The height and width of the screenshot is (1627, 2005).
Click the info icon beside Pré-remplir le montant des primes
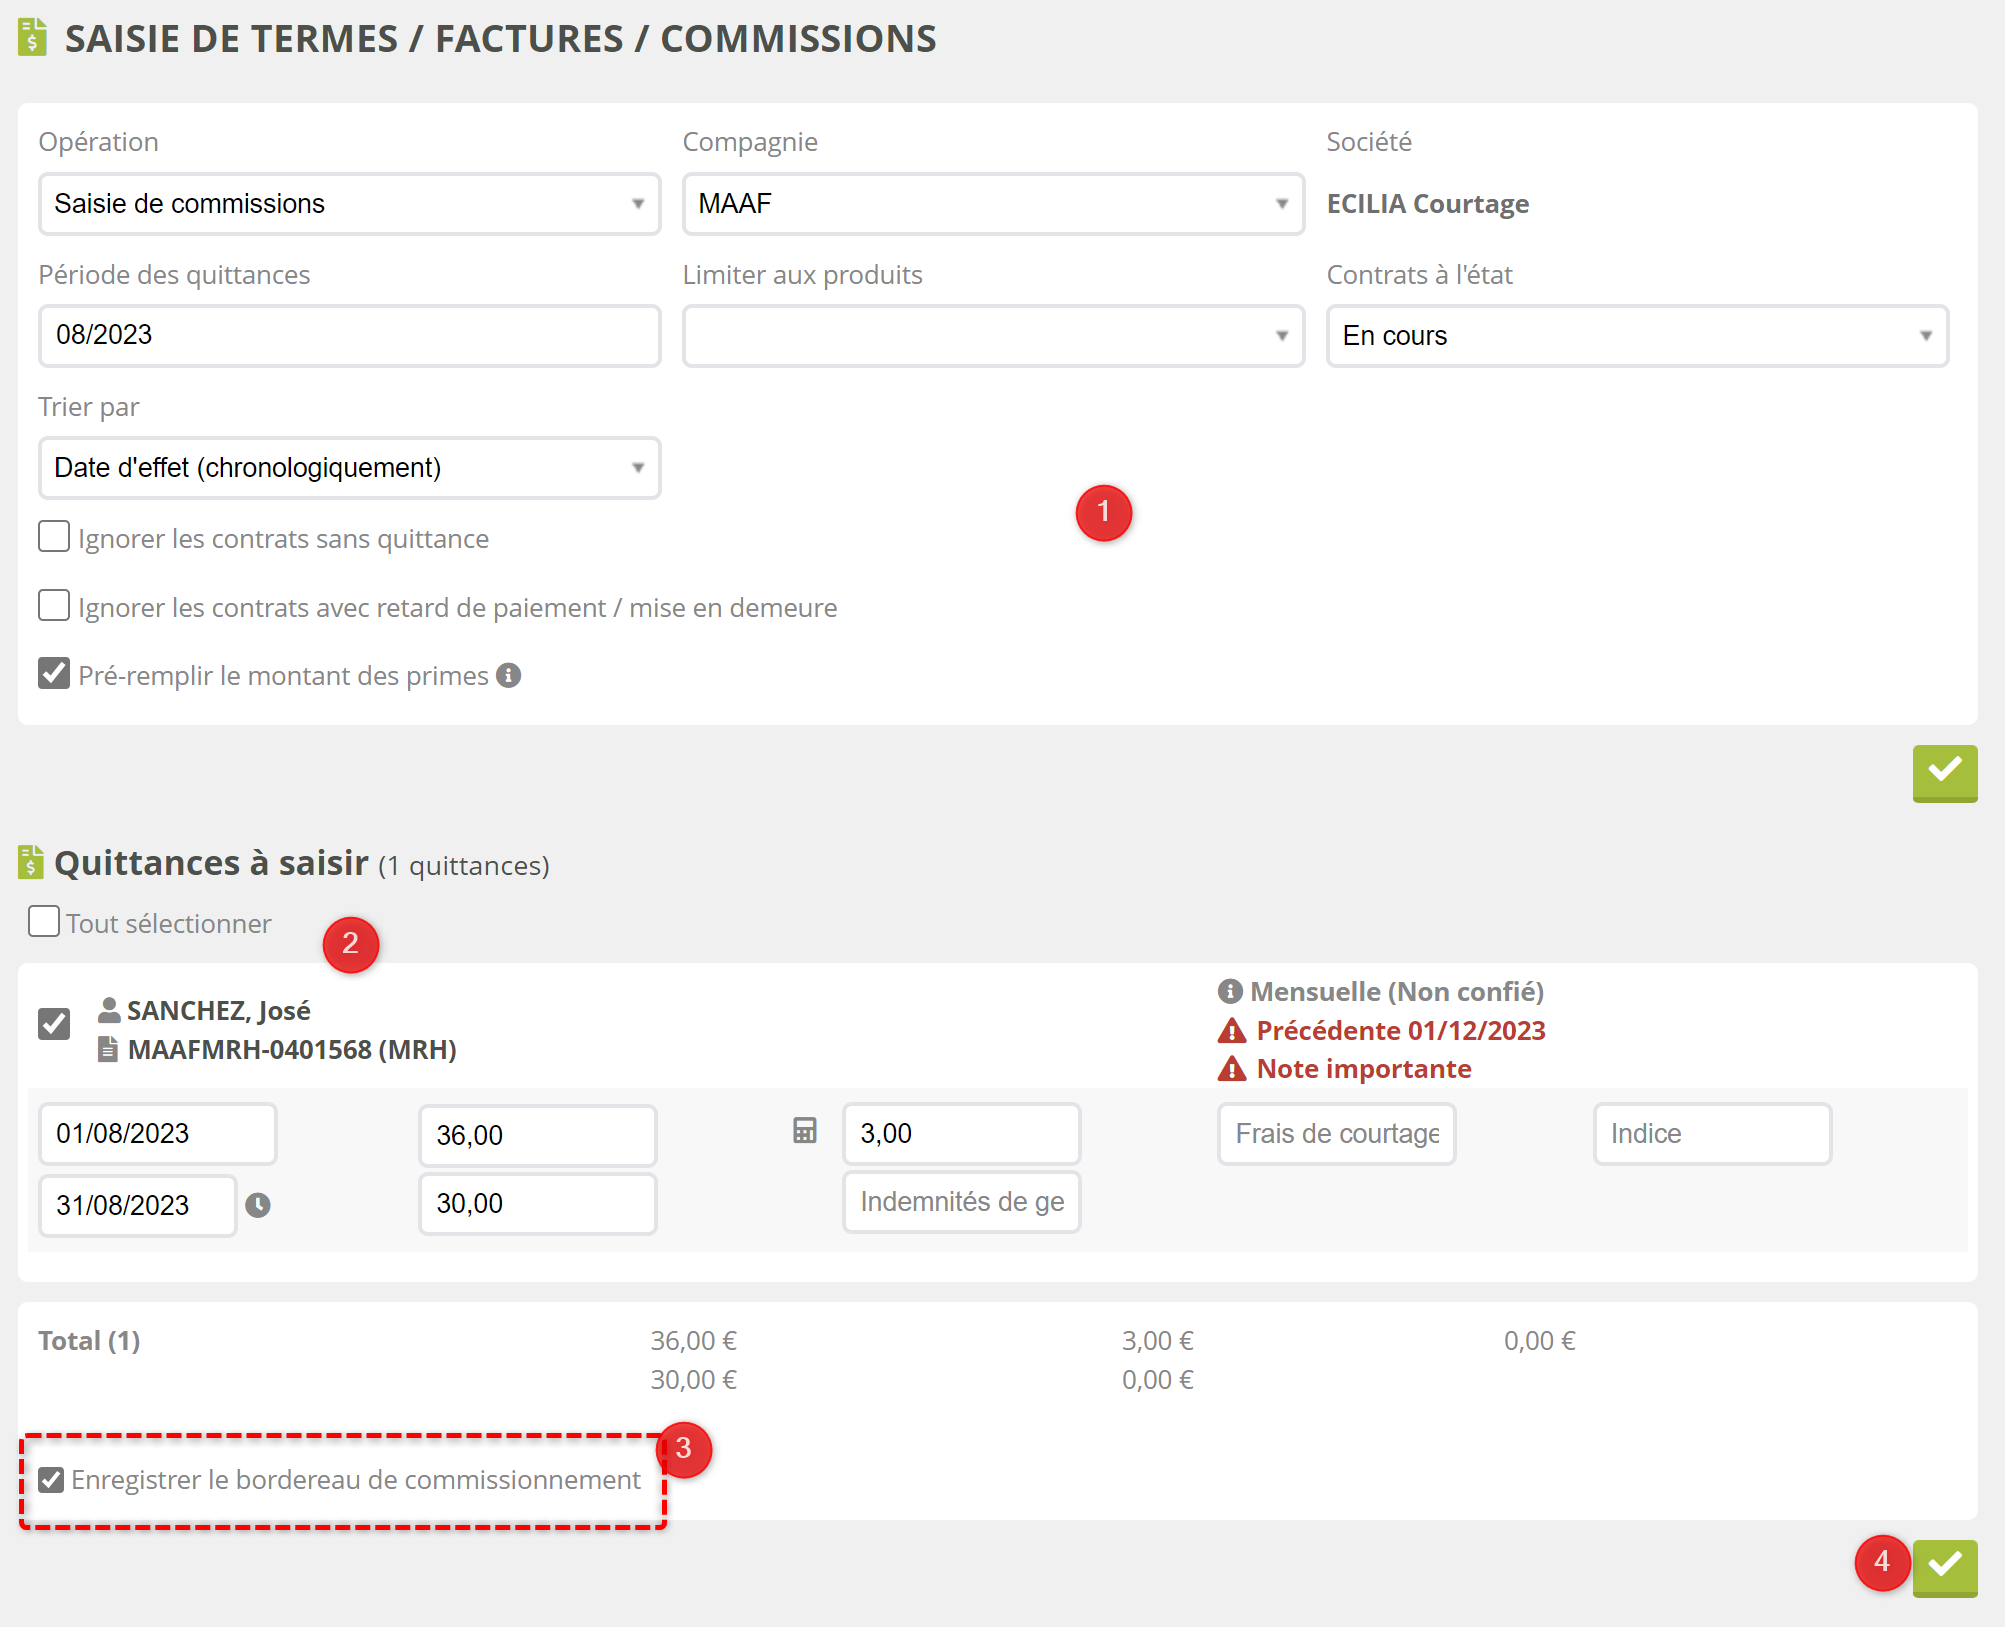click(x=509, y=675)
